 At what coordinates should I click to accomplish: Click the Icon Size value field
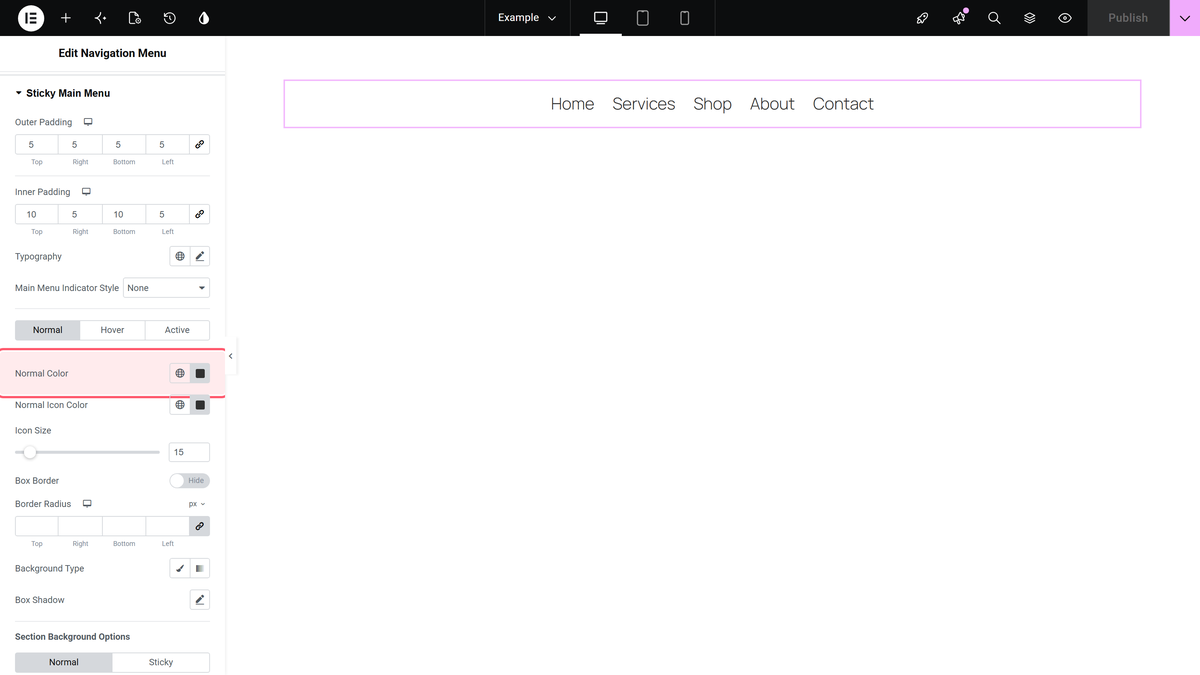[189, 452]
